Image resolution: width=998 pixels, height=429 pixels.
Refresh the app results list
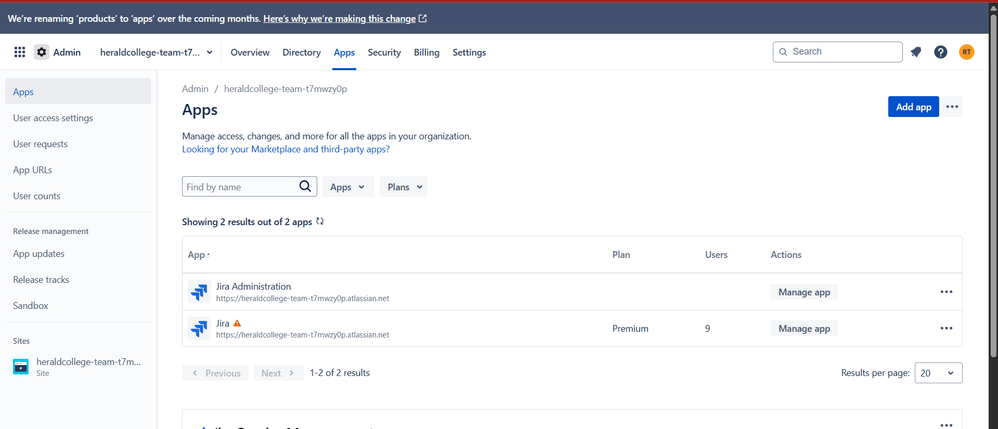[x=320, y=222]
